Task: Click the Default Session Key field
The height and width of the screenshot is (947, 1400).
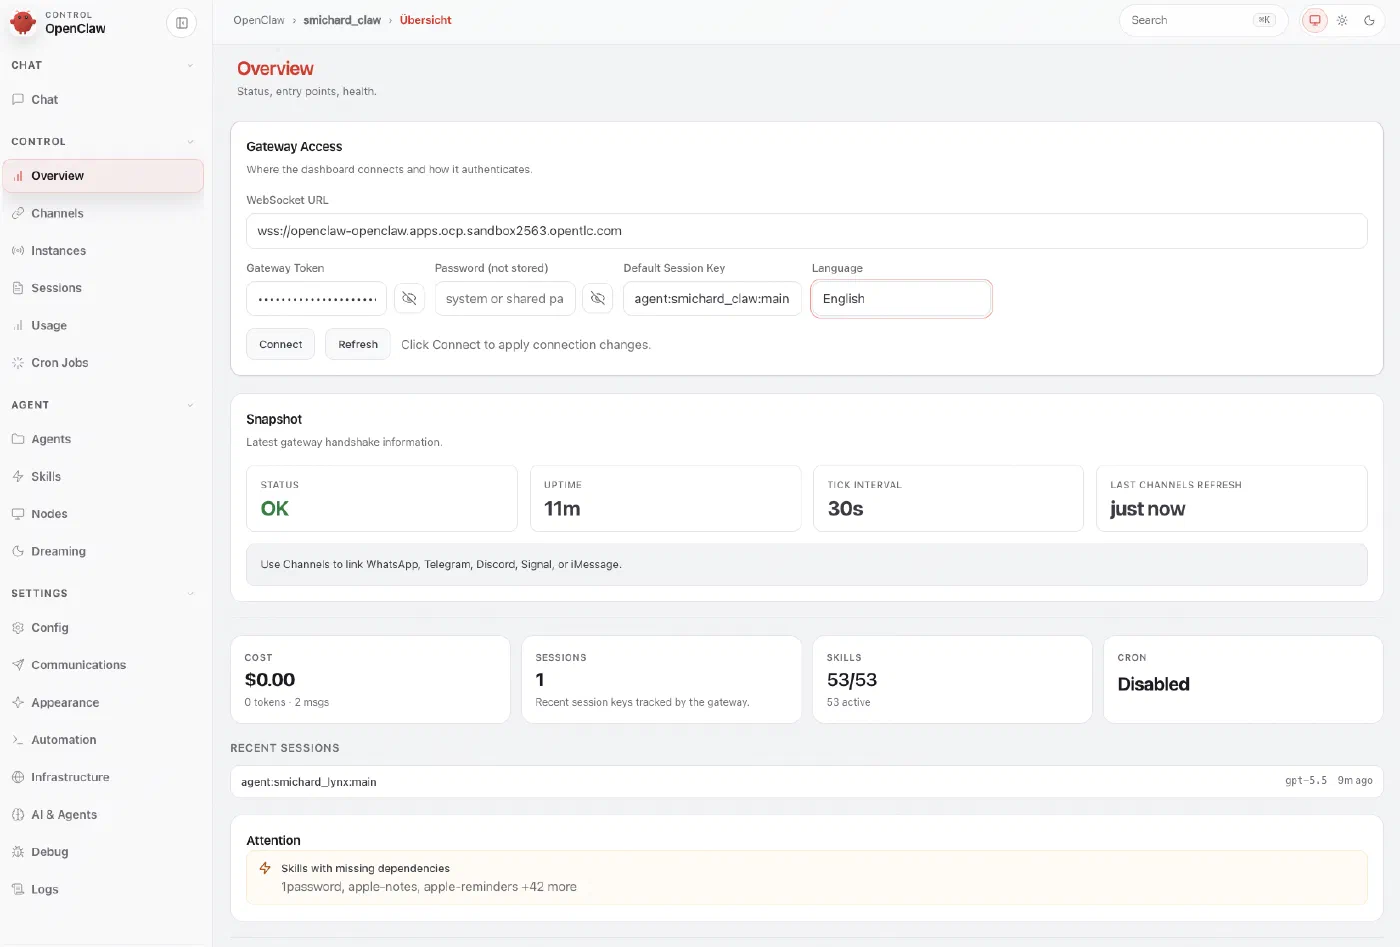Action: (712, 299)
